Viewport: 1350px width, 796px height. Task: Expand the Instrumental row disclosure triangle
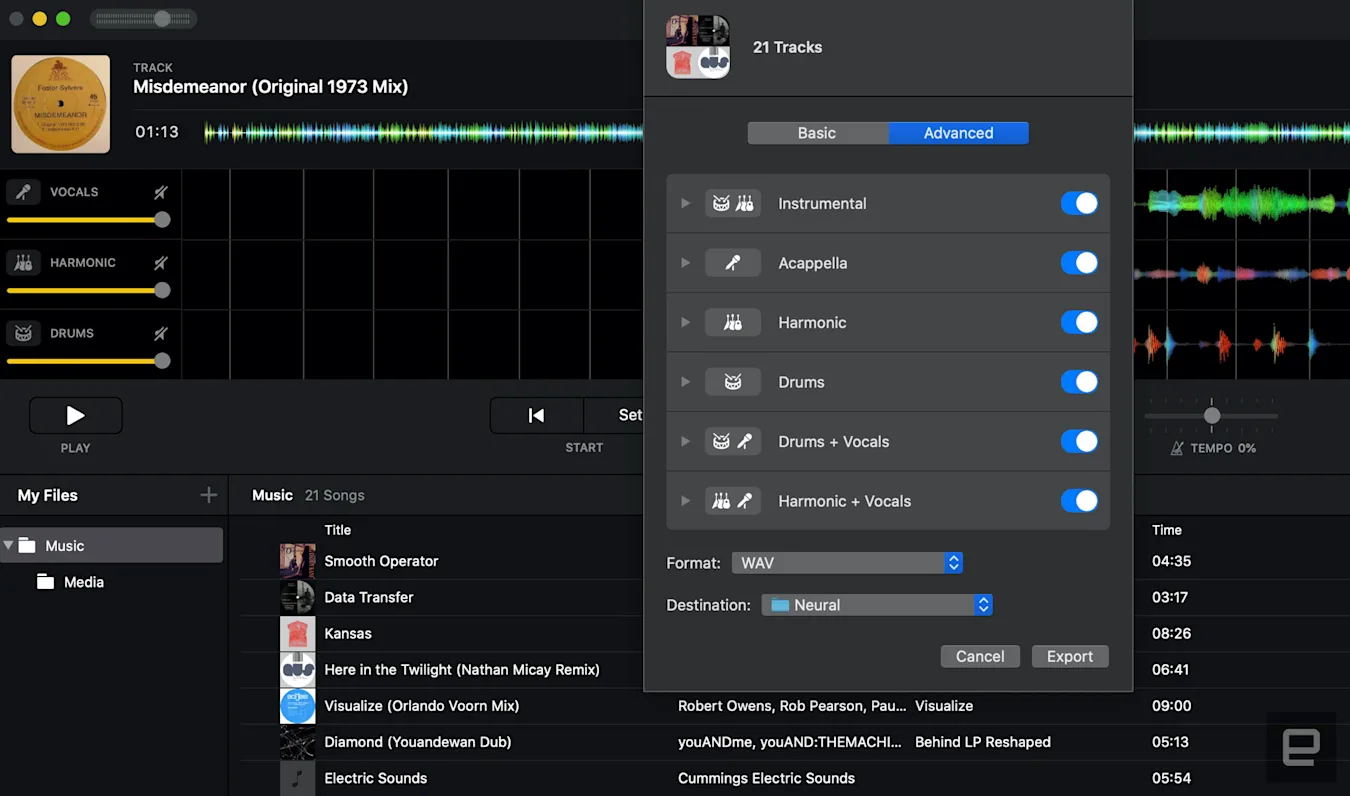click(685, 203)
